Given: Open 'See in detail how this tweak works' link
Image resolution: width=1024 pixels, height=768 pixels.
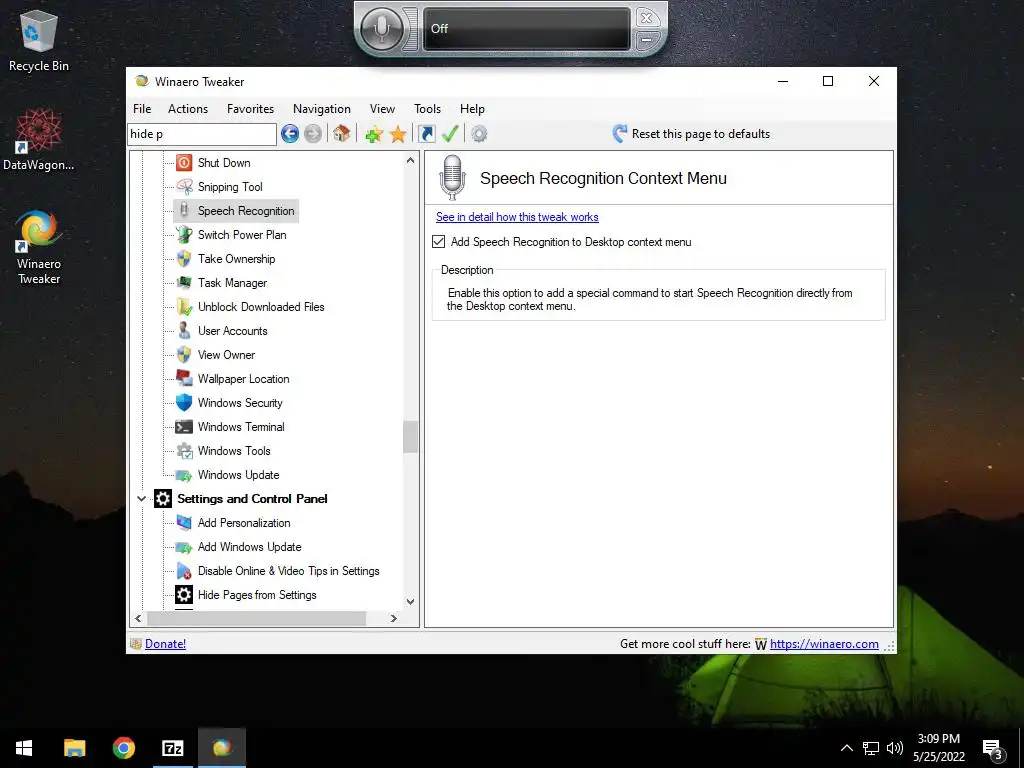Looking at the screenshot, I should tap(517, 217).
